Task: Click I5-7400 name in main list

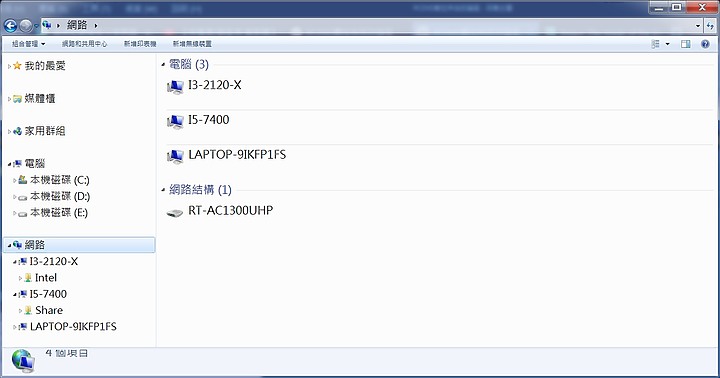Action: tap(209, 119)
